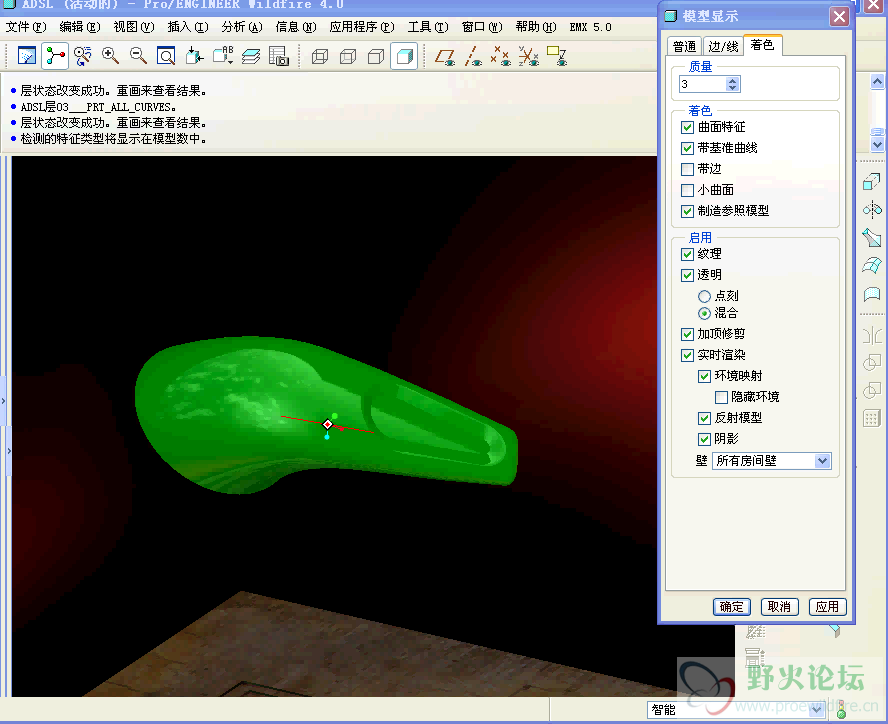Viewport: 888px width, 724px height.
Task: Switch to no hidden display
Action: click(x=376, y=56)
